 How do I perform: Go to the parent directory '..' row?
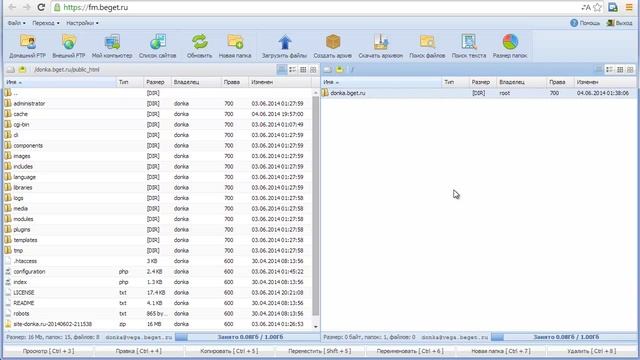coord(158,93)
